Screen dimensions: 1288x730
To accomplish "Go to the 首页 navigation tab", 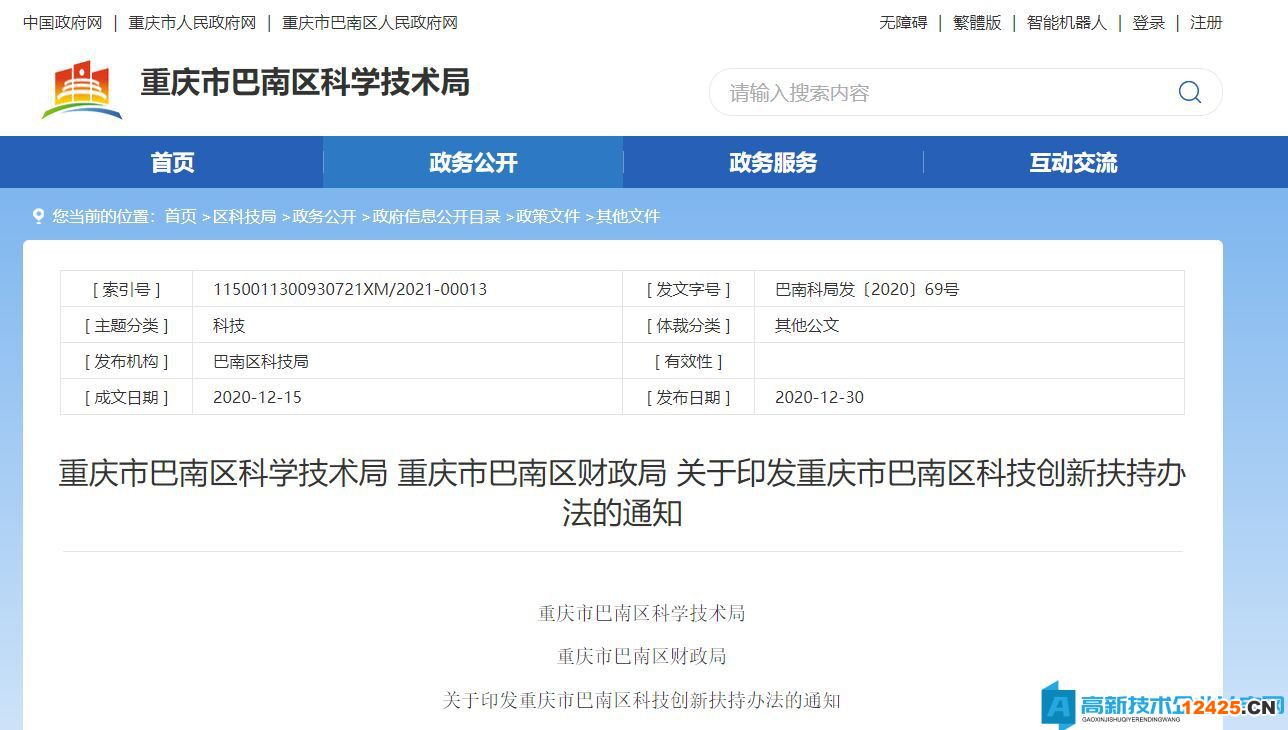I will coord(171,162).
